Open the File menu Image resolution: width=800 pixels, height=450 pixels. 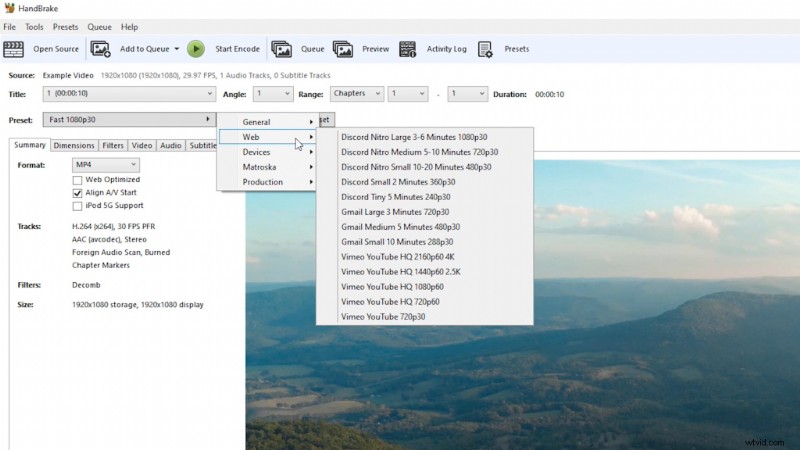click(10, 27)
